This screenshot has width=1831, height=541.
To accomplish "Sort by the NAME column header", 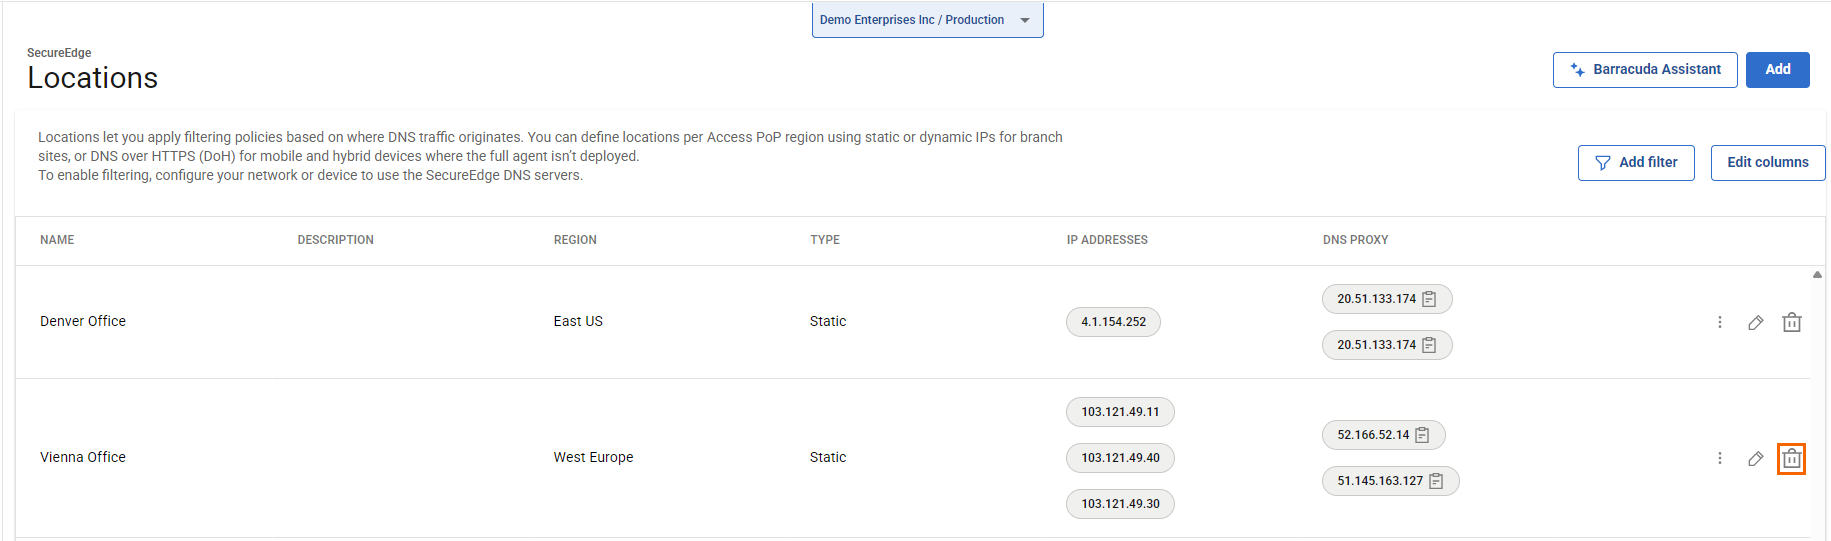I will 57,240.
